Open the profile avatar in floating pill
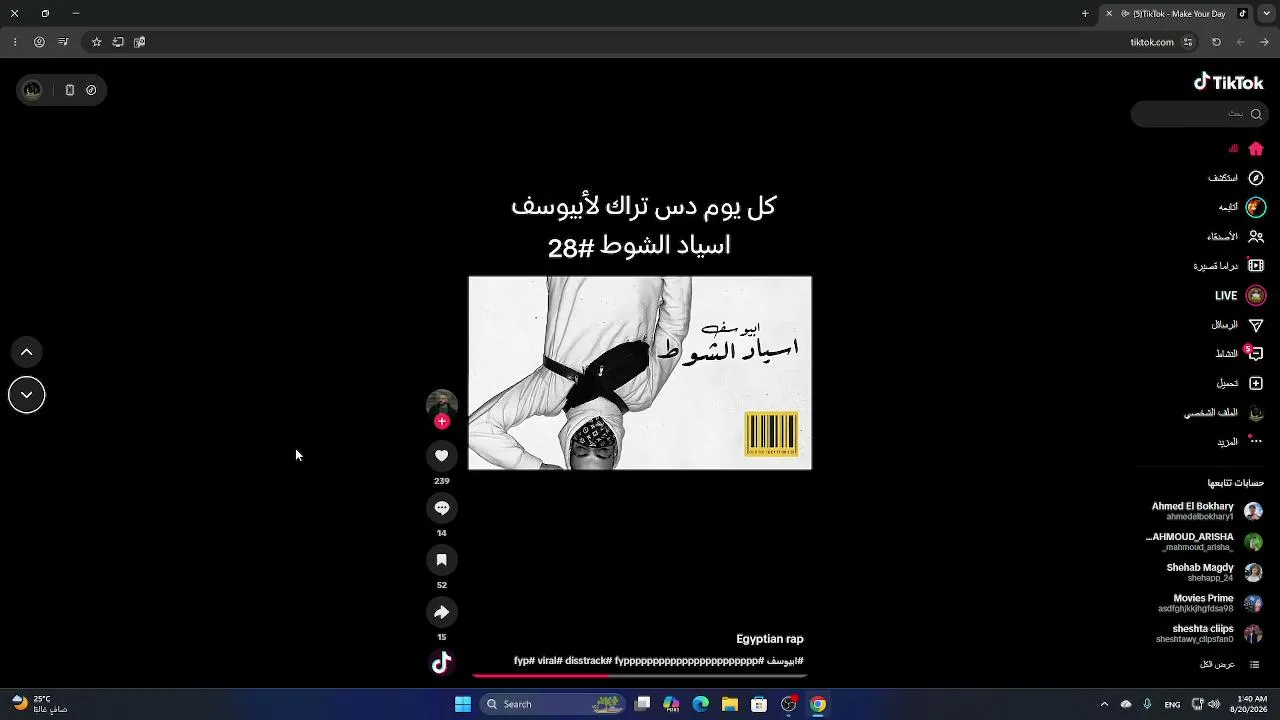 [32, 90]
